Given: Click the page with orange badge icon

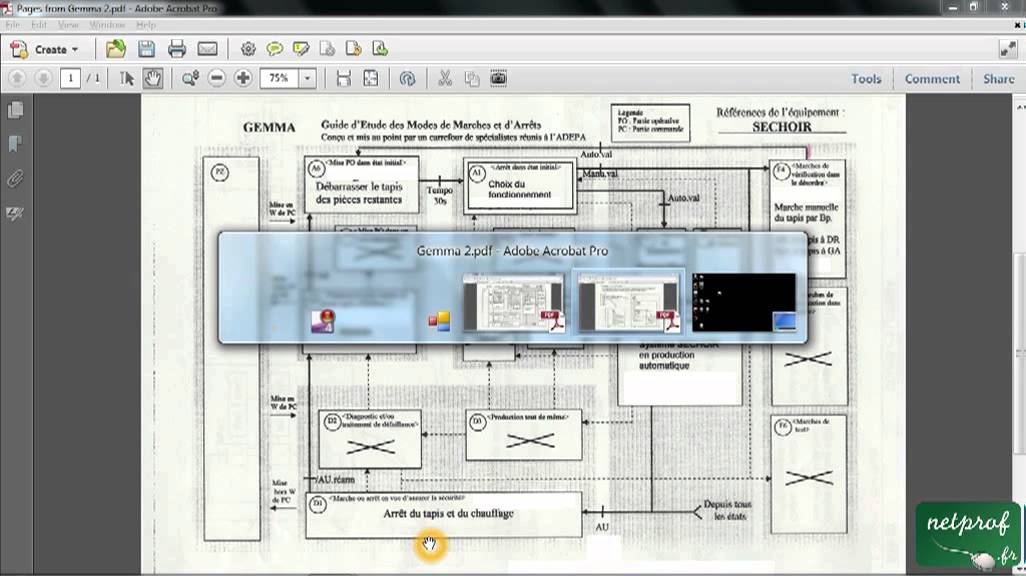Looking at the screenshot, I should (x=353, y=49).
